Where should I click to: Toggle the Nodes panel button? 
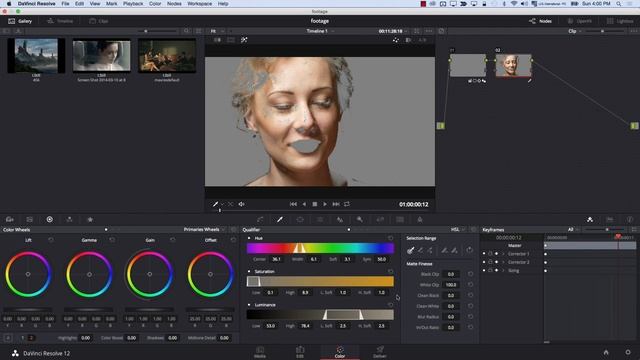pos(540,21)
